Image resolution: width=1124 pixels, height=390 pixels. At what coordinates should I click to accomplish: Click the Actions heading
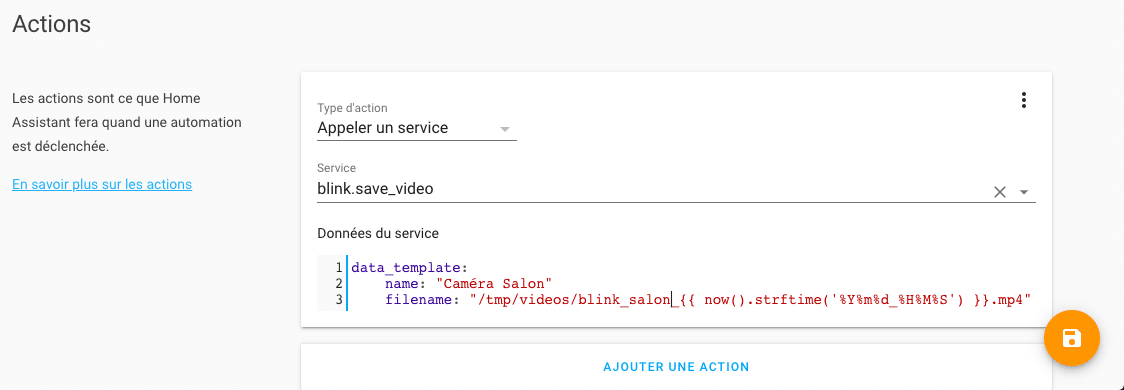click(x=52, y=24)
